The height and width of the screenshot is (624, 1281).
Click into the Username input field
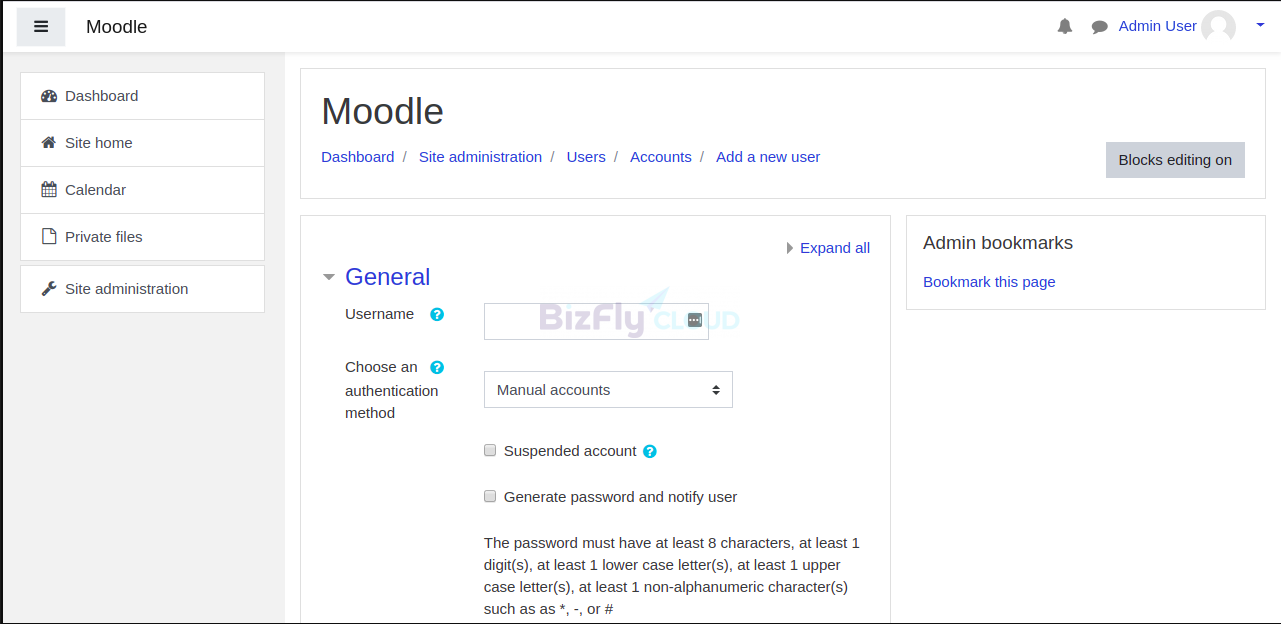[596, 321]
